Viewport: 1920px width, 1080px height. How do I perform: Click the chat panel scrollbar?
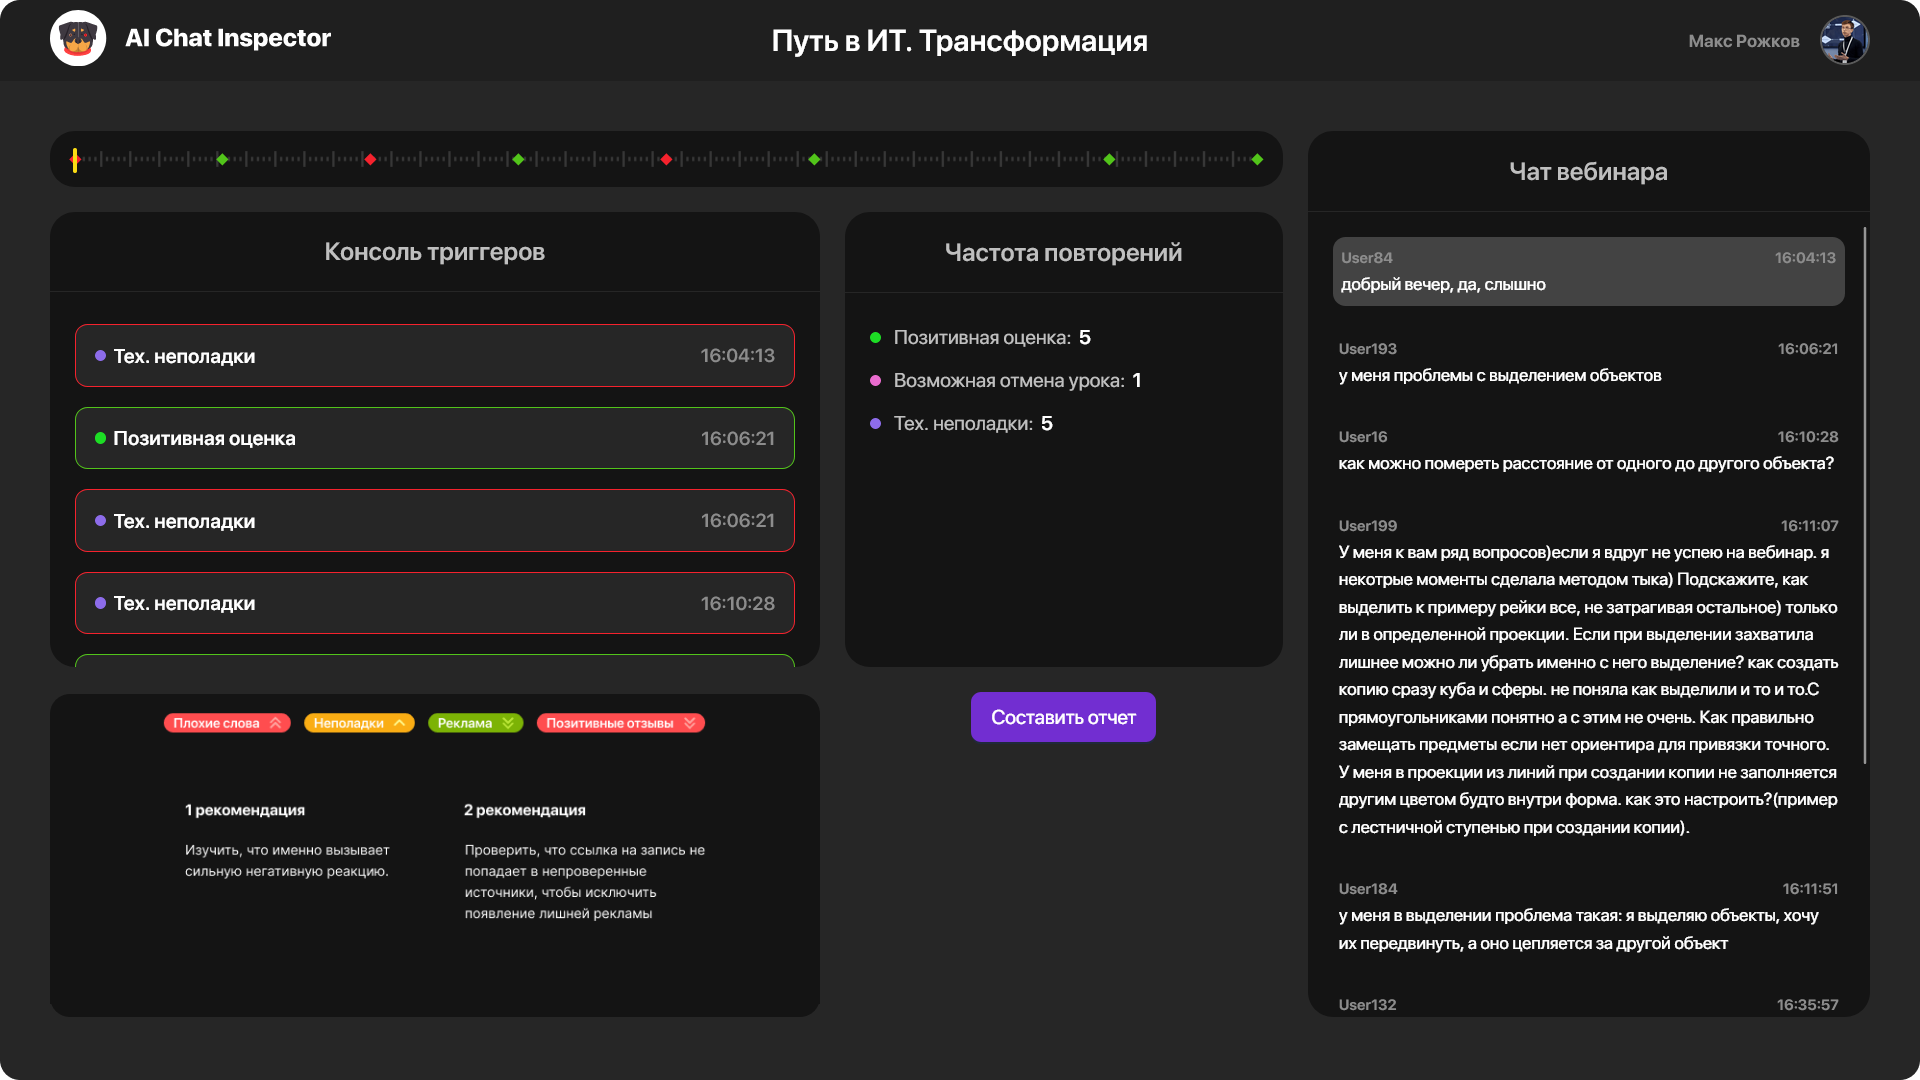pyautogui.click(x=1864, y=495)
